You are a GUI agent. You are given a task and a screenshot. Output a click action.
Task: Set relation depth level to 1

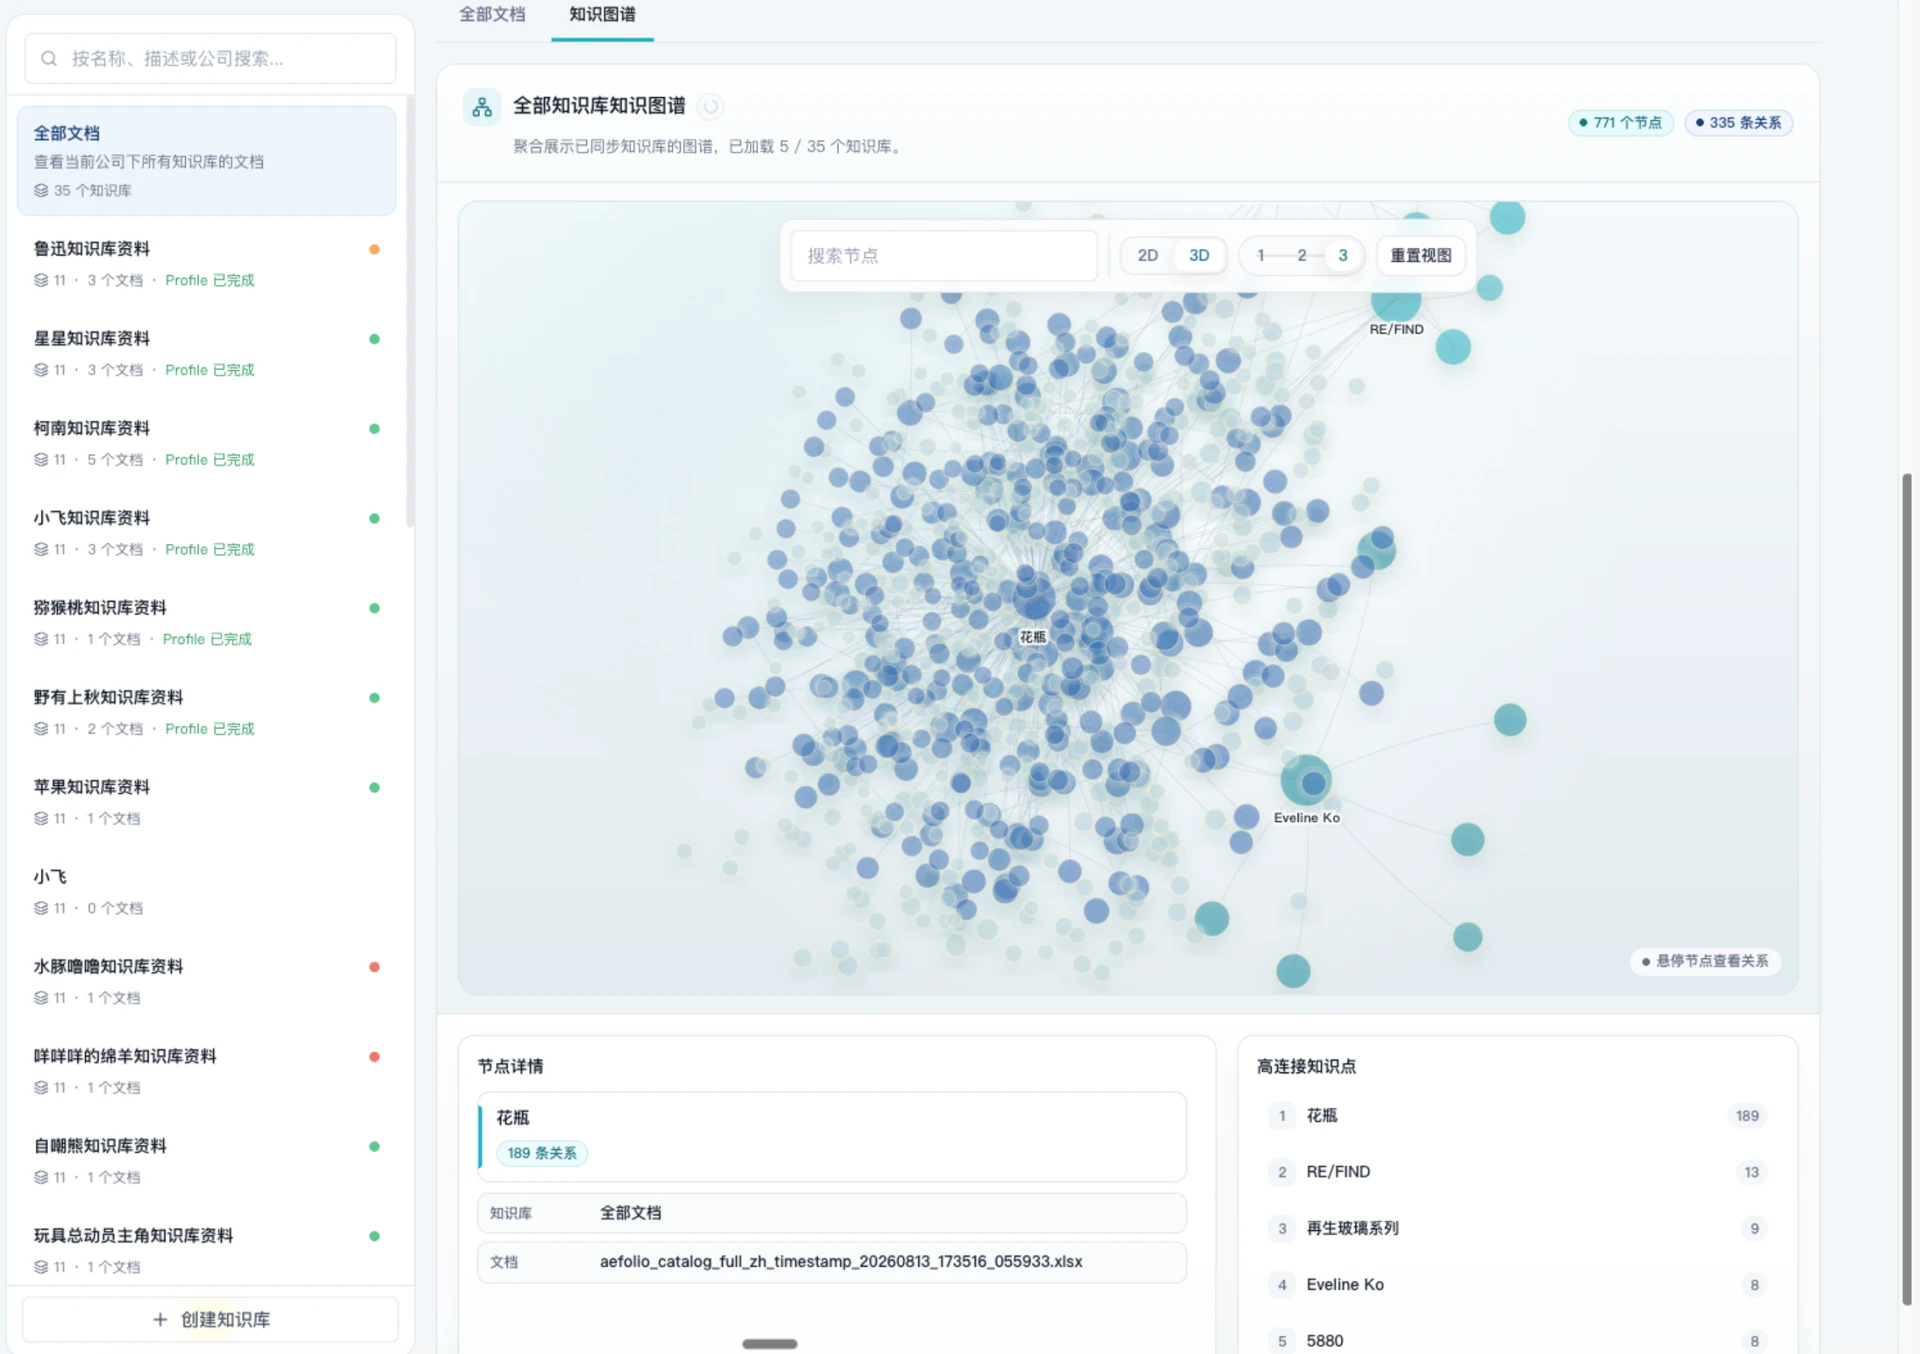pyautogui.click(x=1261, y=256)
